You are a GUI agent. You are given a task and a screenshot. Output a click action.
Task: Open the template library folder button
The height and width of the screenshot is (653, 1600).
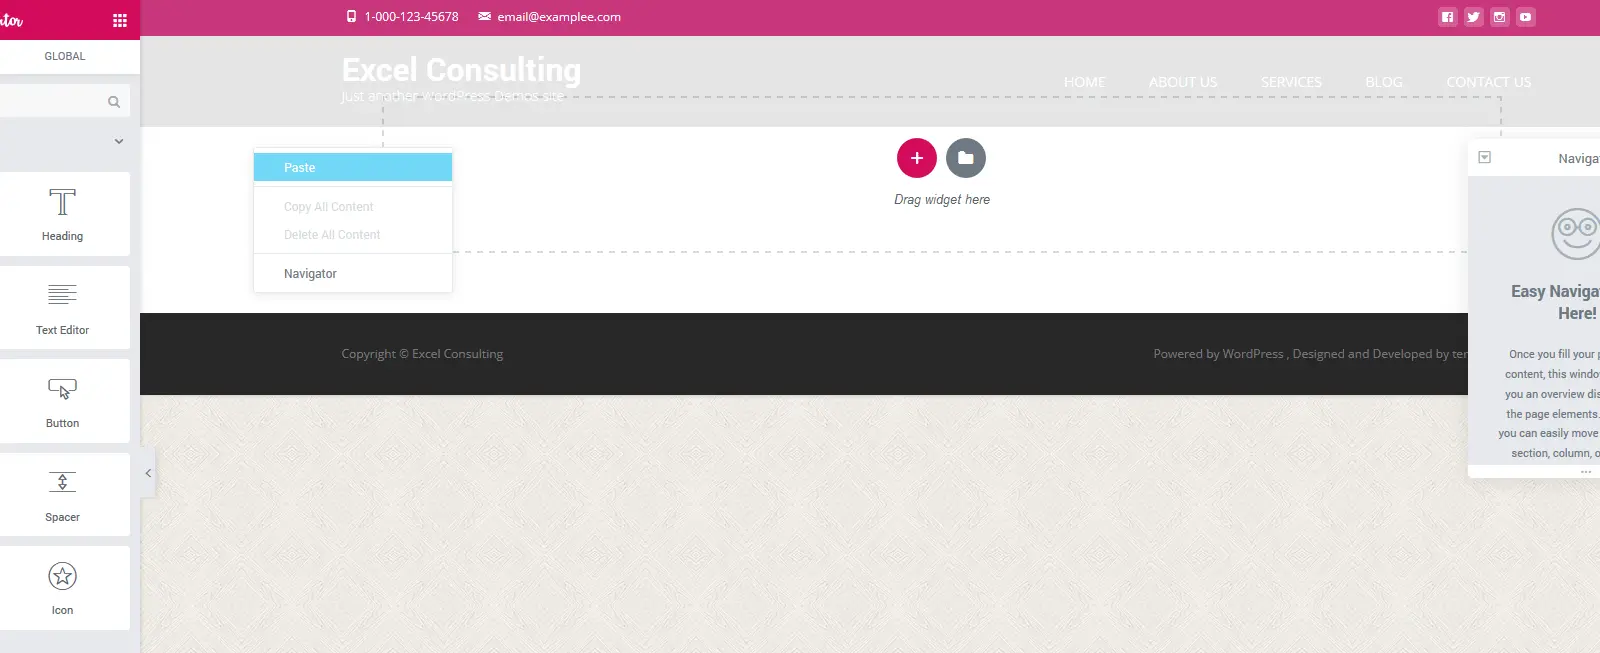(965, 158)
